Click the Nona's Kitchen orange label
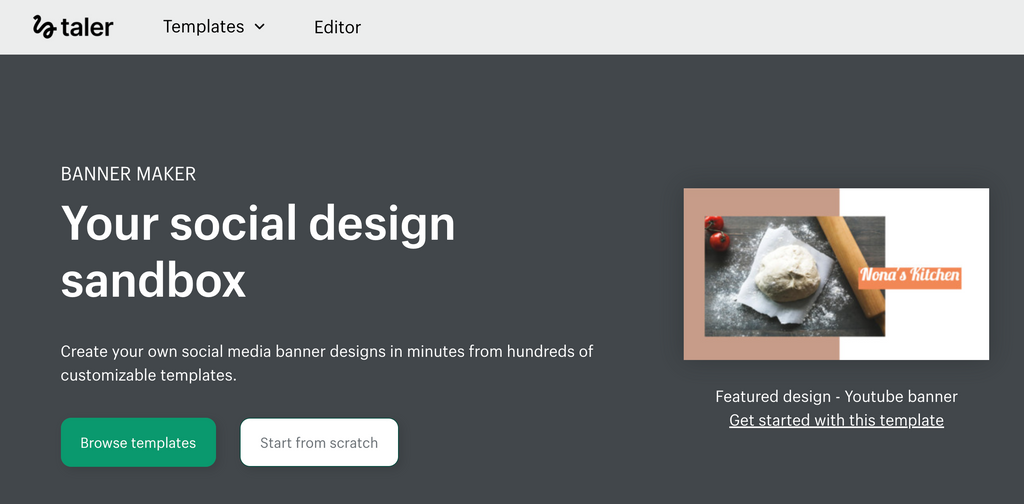Screen dimensions: 1024x504 pyautogui.click(x=910, y=276)
